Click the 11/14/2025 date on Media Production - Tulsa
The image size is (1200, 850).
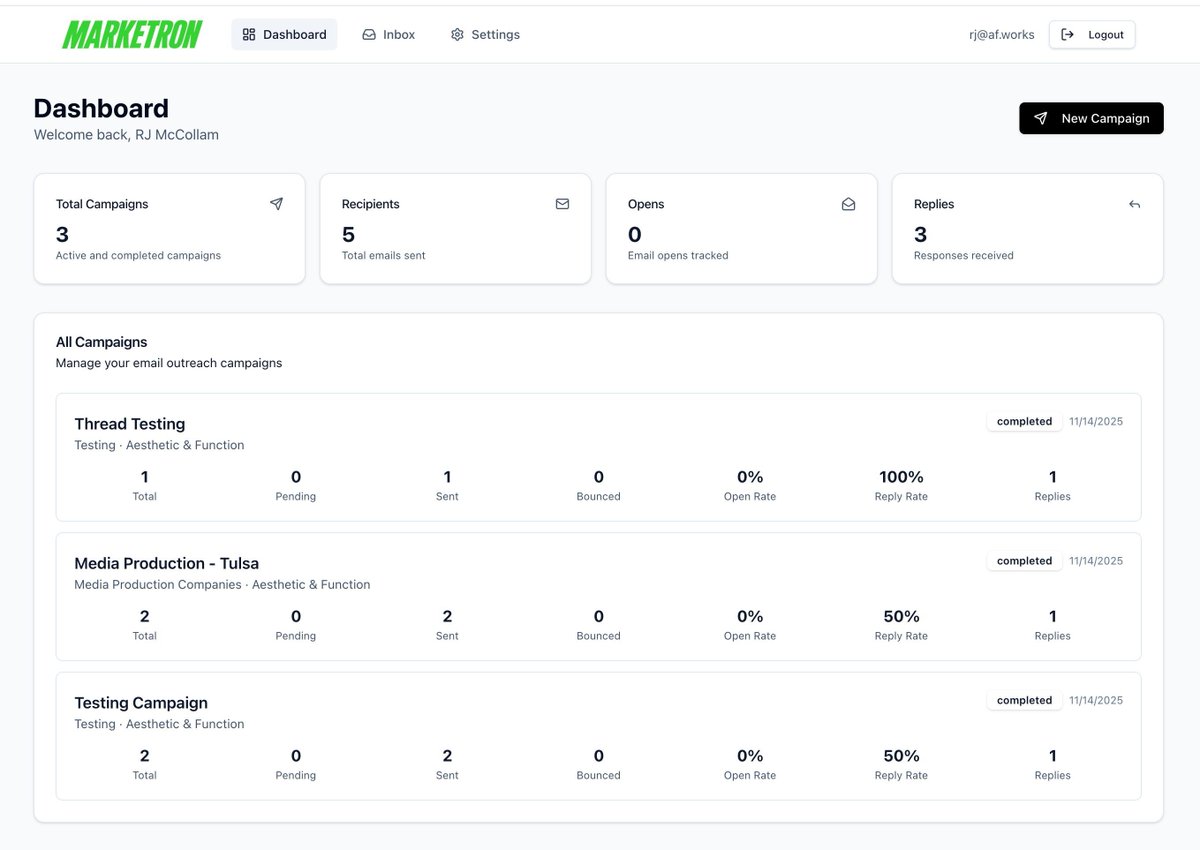pos(1096,561)
